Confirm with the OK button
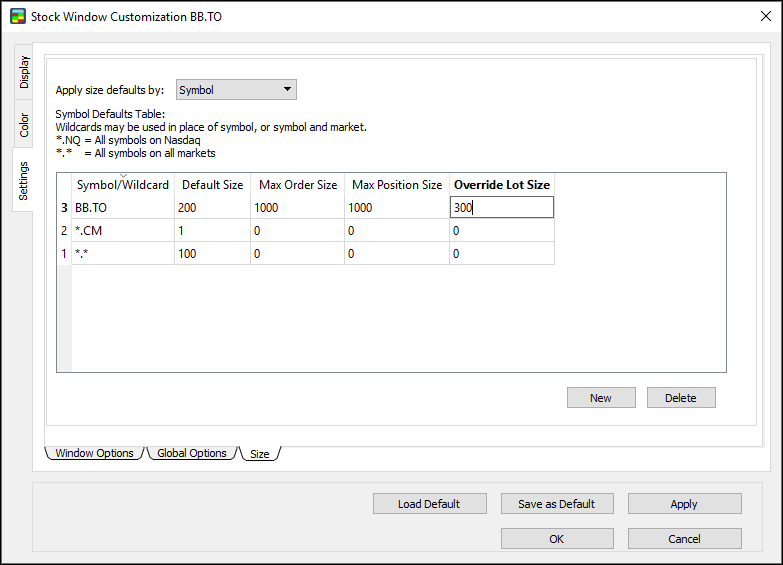Viewport: 783px width, 565px height. pos(556,539)
